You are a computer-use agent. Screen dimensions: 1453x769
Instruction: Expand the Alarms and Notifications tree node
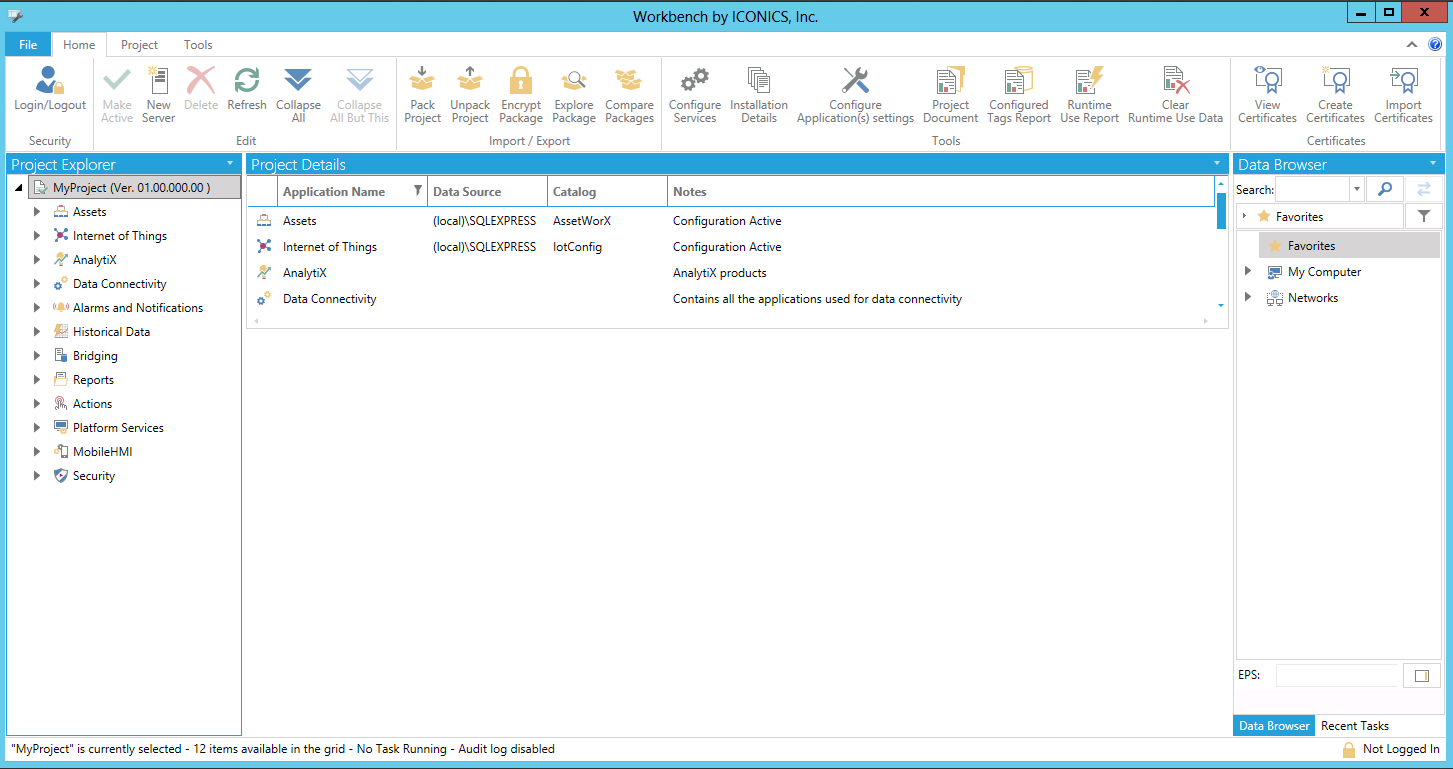(x=37, y=308)
